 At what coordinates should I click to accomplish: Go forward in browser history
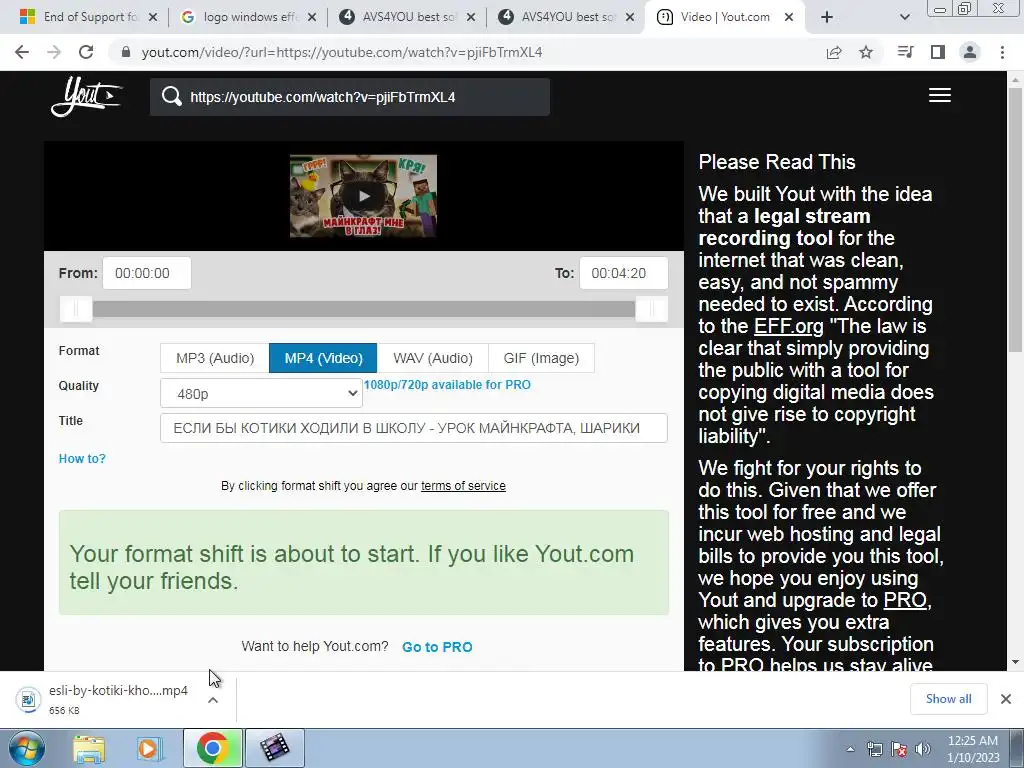(x=54, y=52)
